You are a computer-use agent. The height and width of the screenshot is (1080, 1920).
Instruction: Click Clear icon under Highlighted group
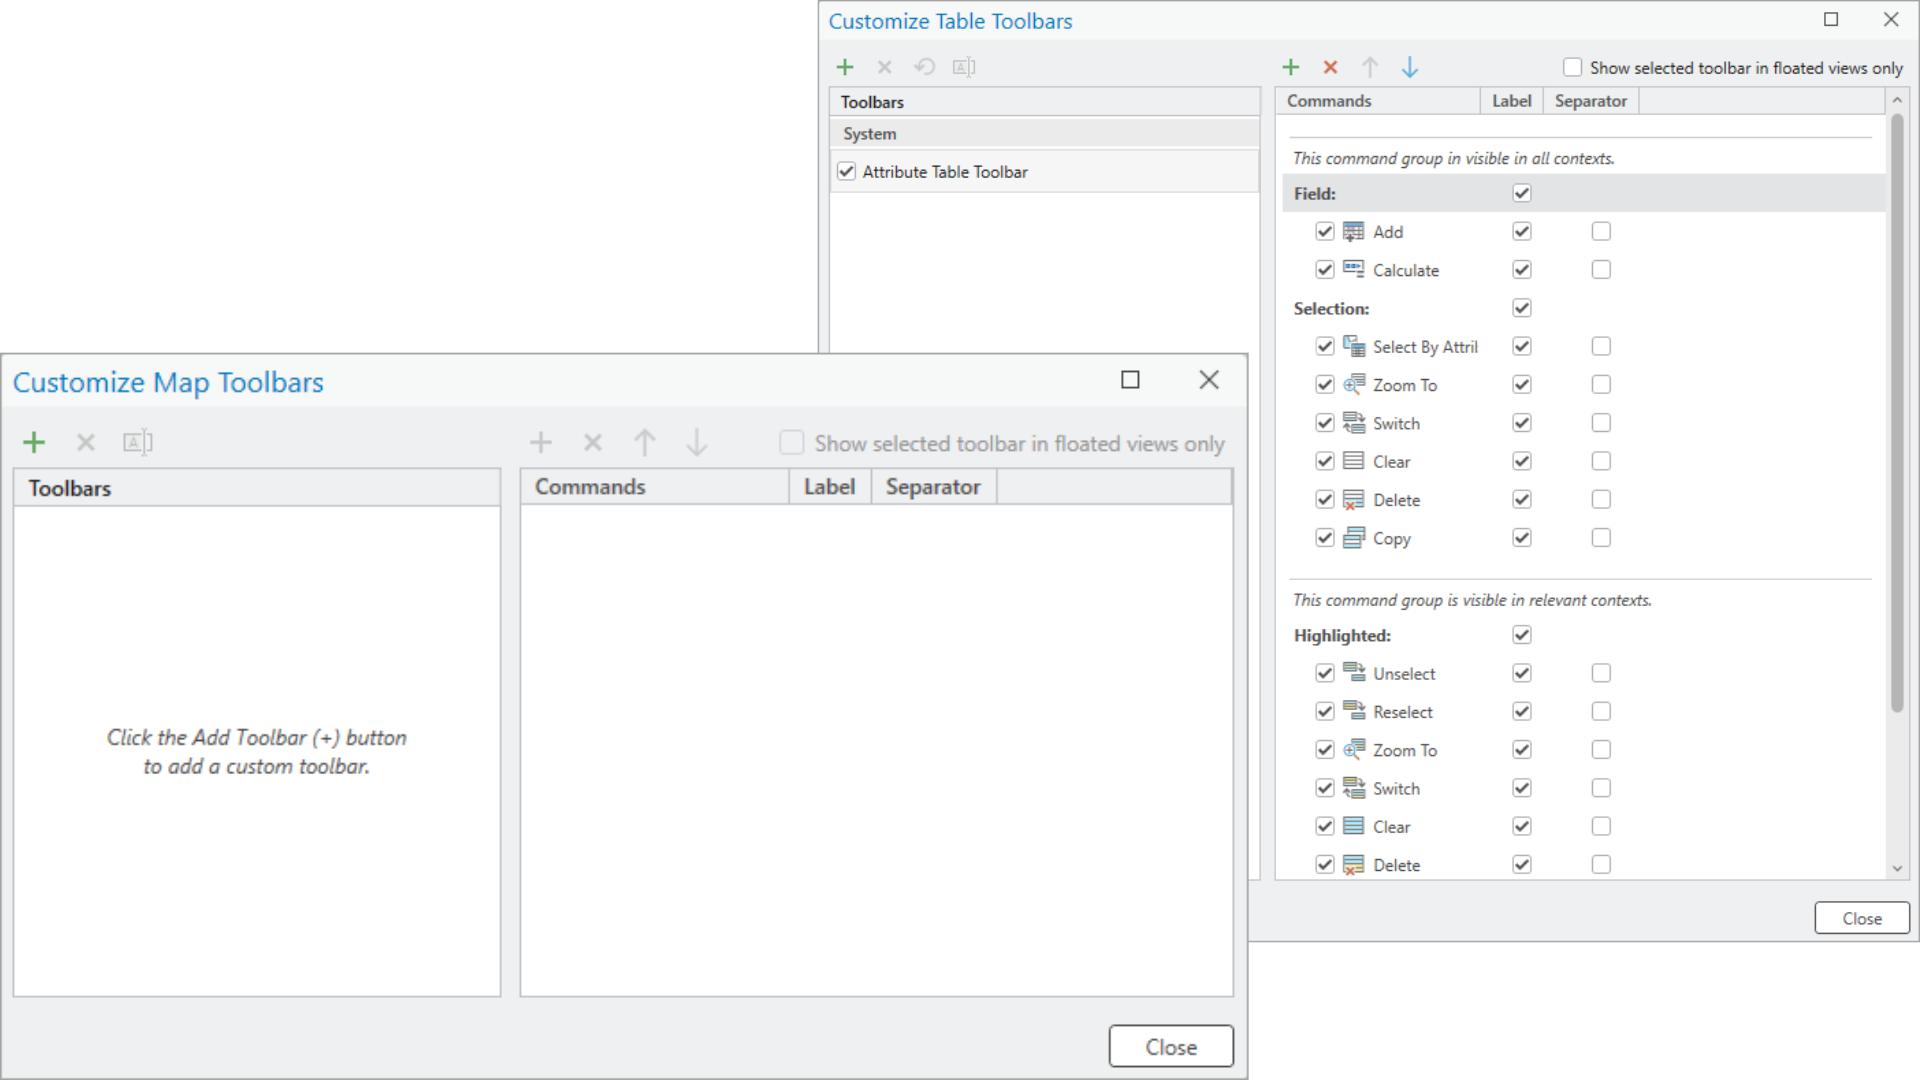[x=1353, y=826]
